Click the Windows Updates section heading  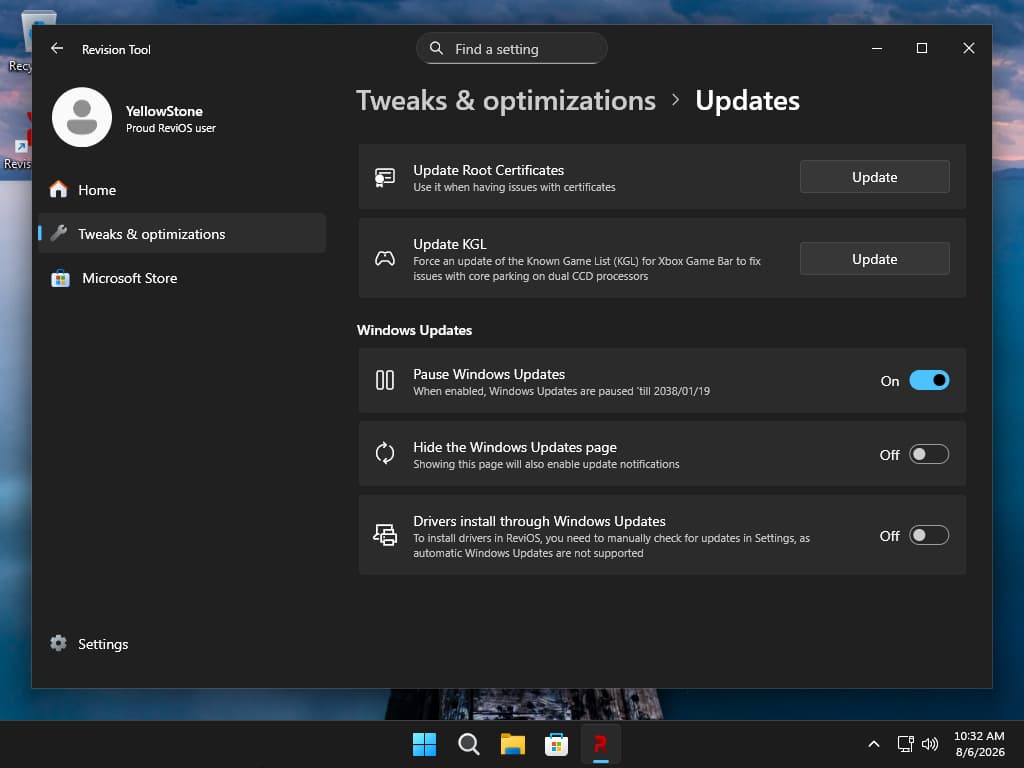(x=414, y=330)
